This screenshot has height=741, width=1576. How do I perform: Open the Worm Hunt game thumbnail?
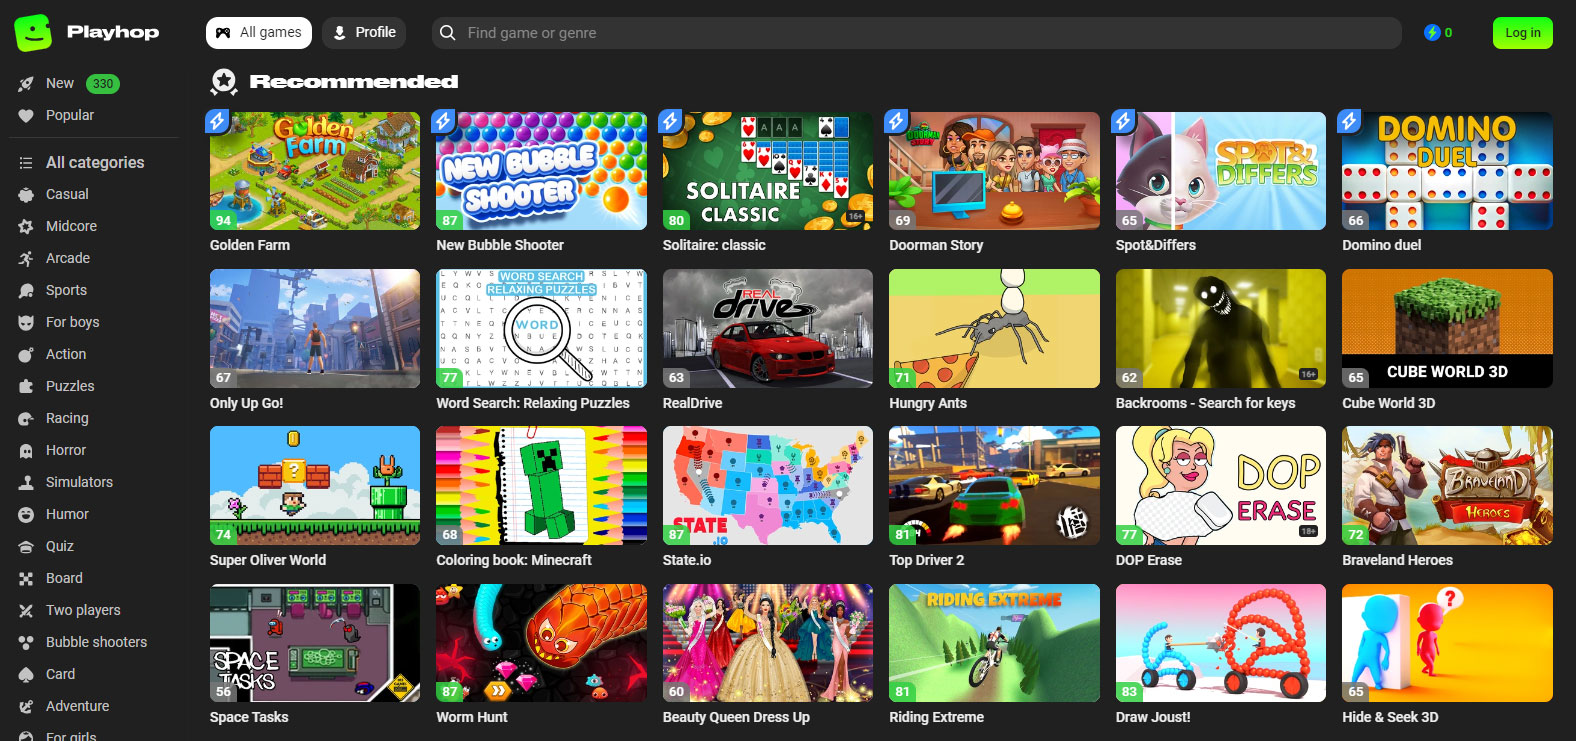(x=541, y=643)
